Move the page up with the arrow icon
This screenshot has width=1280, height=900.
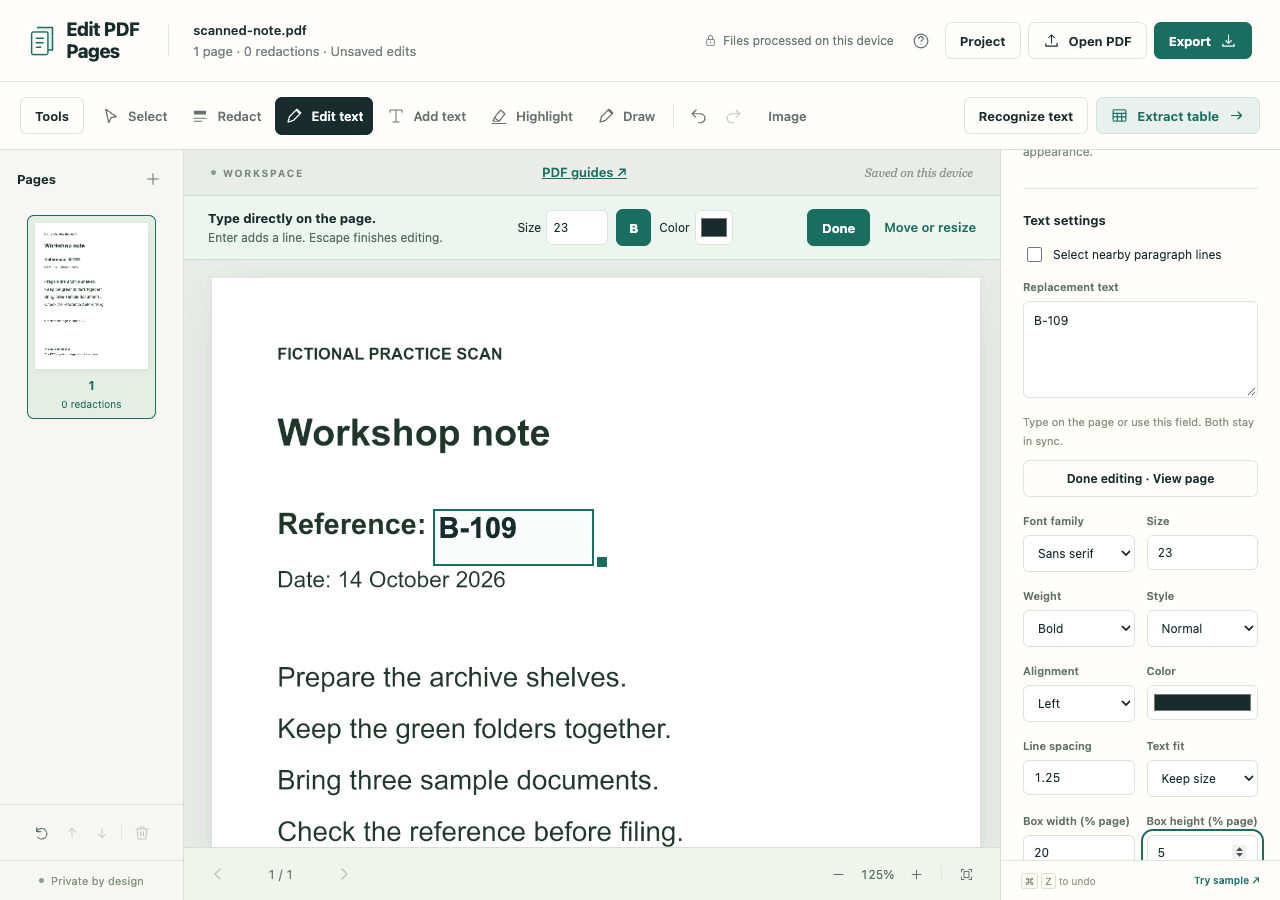click(72, 833)
